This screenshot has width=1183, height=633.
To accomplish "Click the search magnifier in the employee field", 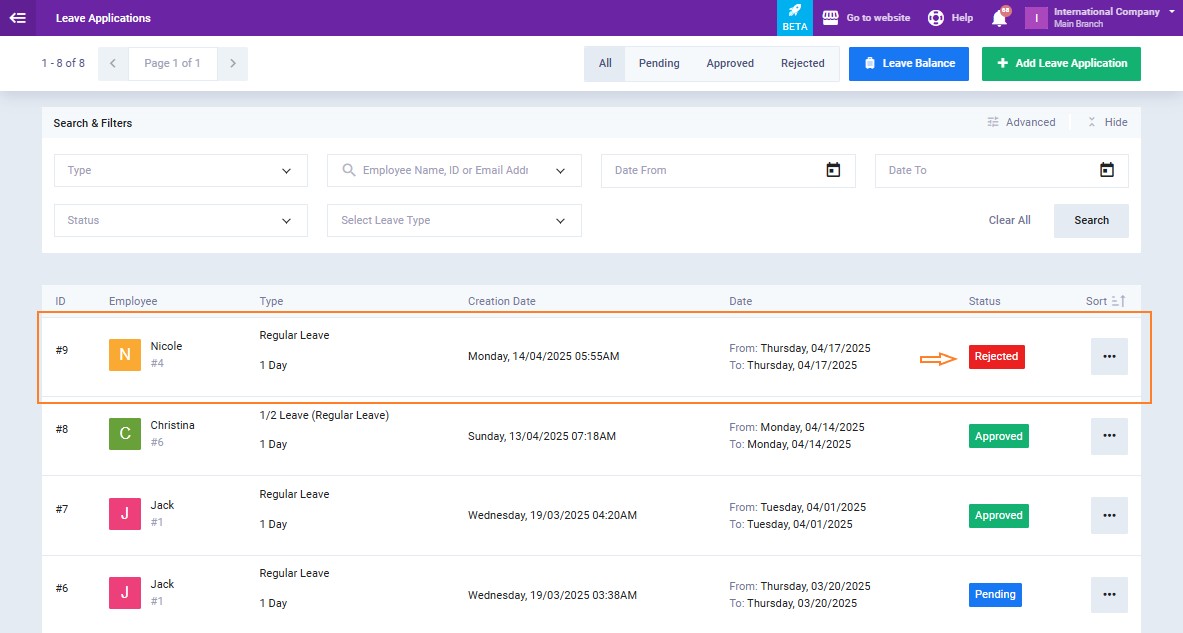I will tap(349, 171).
